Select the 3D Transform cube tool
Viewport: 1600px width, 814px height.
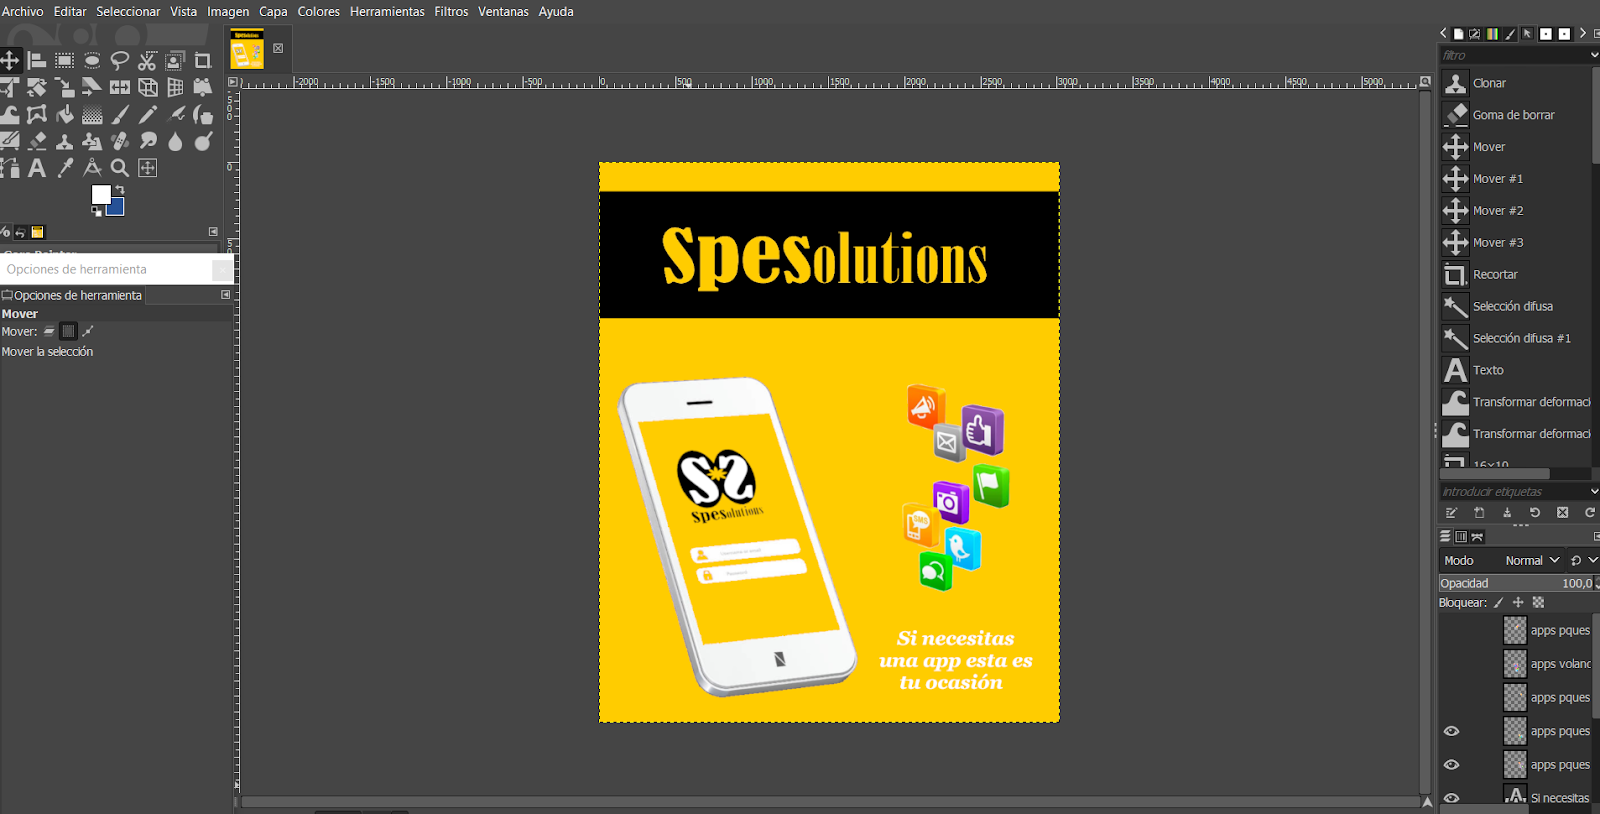147,87
